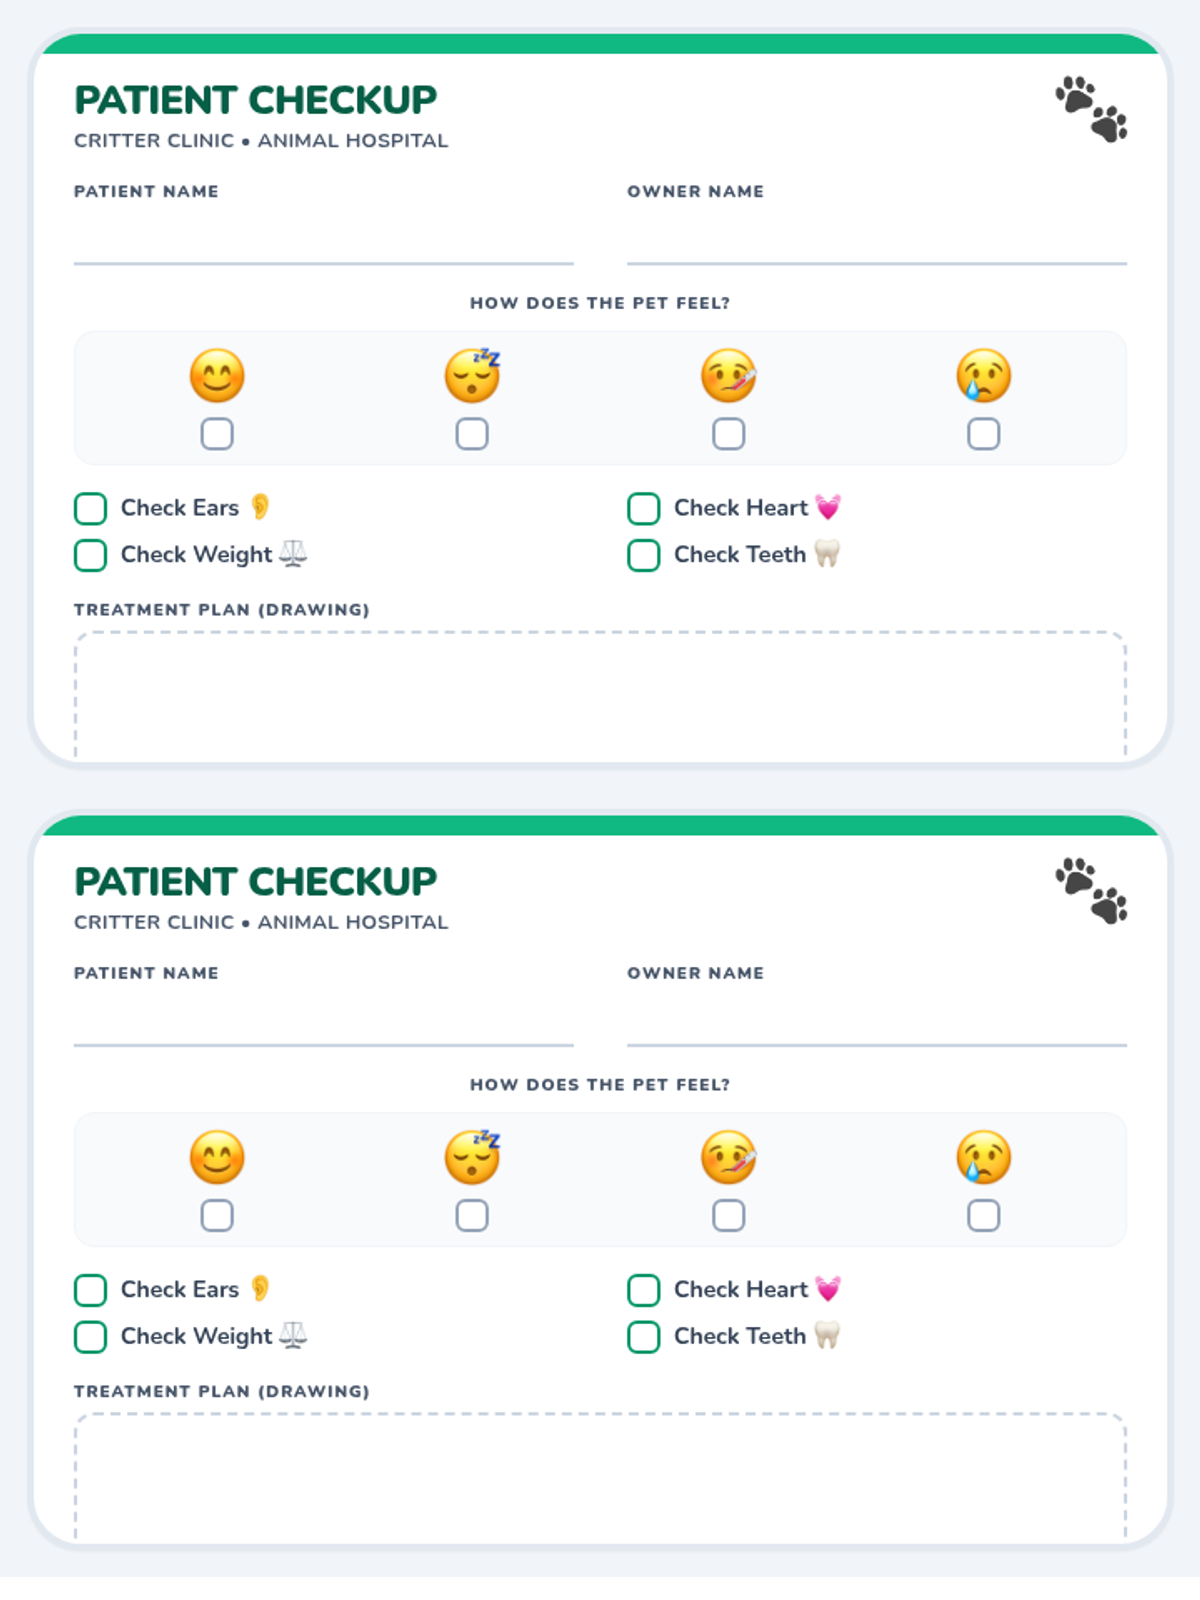The image size is (1200, 1600).
Task: Click the happy face emoji on top form
Action: pos(217,376)
